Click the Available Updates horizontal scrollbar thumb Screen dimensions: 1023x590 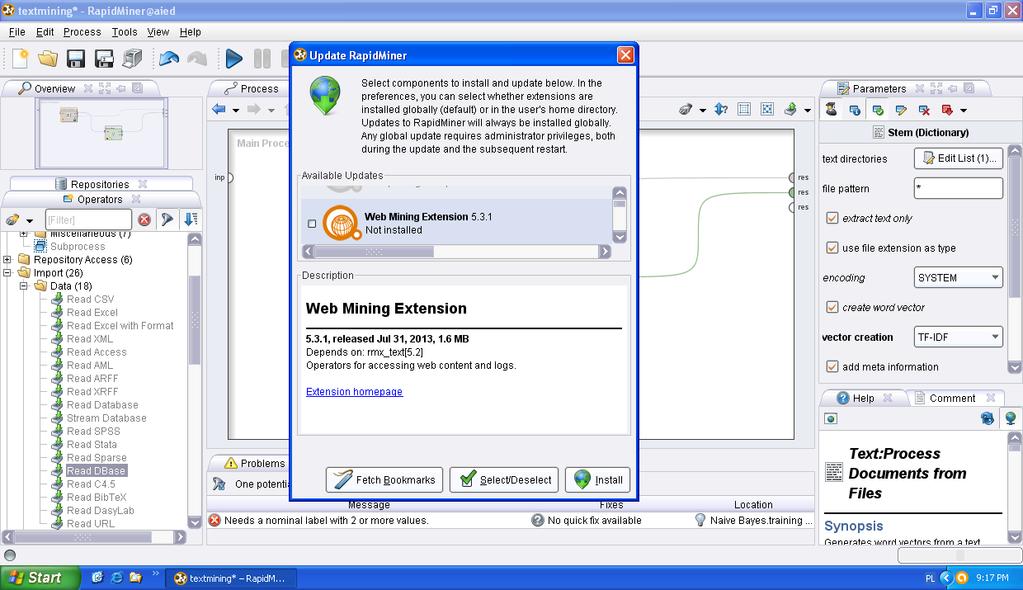(x=374, y=251)
